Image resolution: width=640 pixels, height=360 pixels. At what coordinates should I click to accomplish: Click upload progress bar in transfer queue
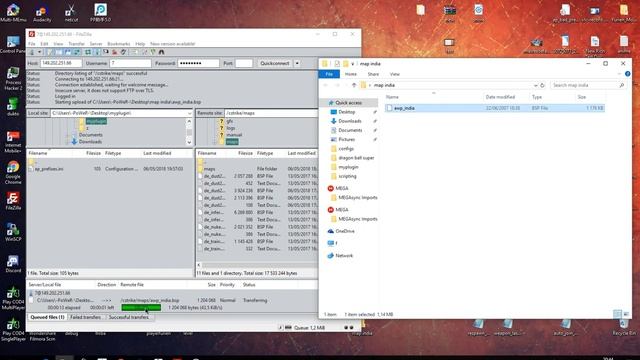(141, 307)
